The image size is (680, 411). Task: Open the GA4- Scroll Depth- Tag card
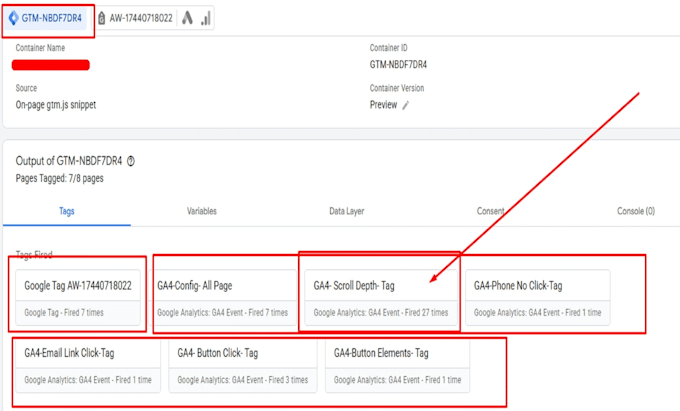point(381,297)
